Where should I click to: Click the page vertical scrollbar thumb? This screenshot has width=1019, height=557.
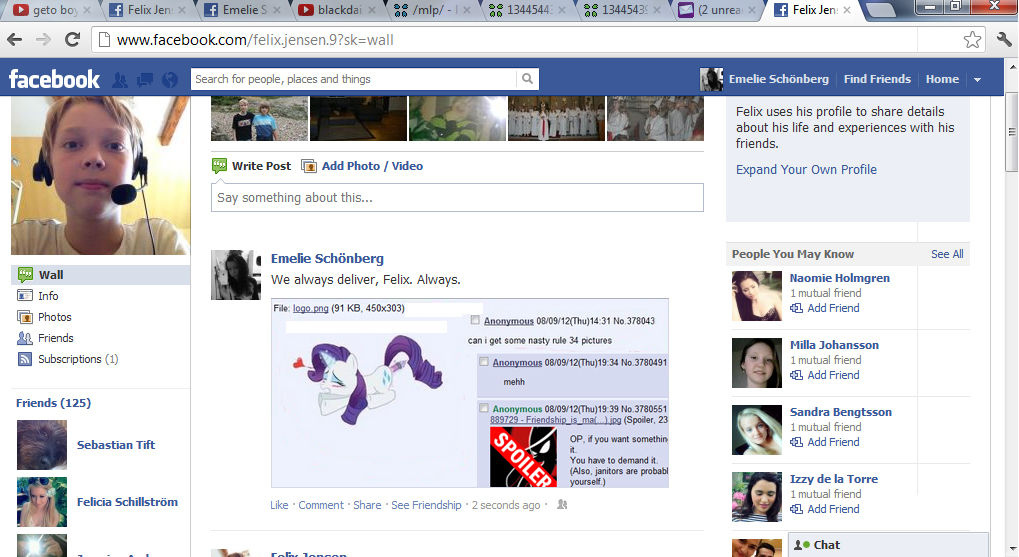(x=1012, y=132)
